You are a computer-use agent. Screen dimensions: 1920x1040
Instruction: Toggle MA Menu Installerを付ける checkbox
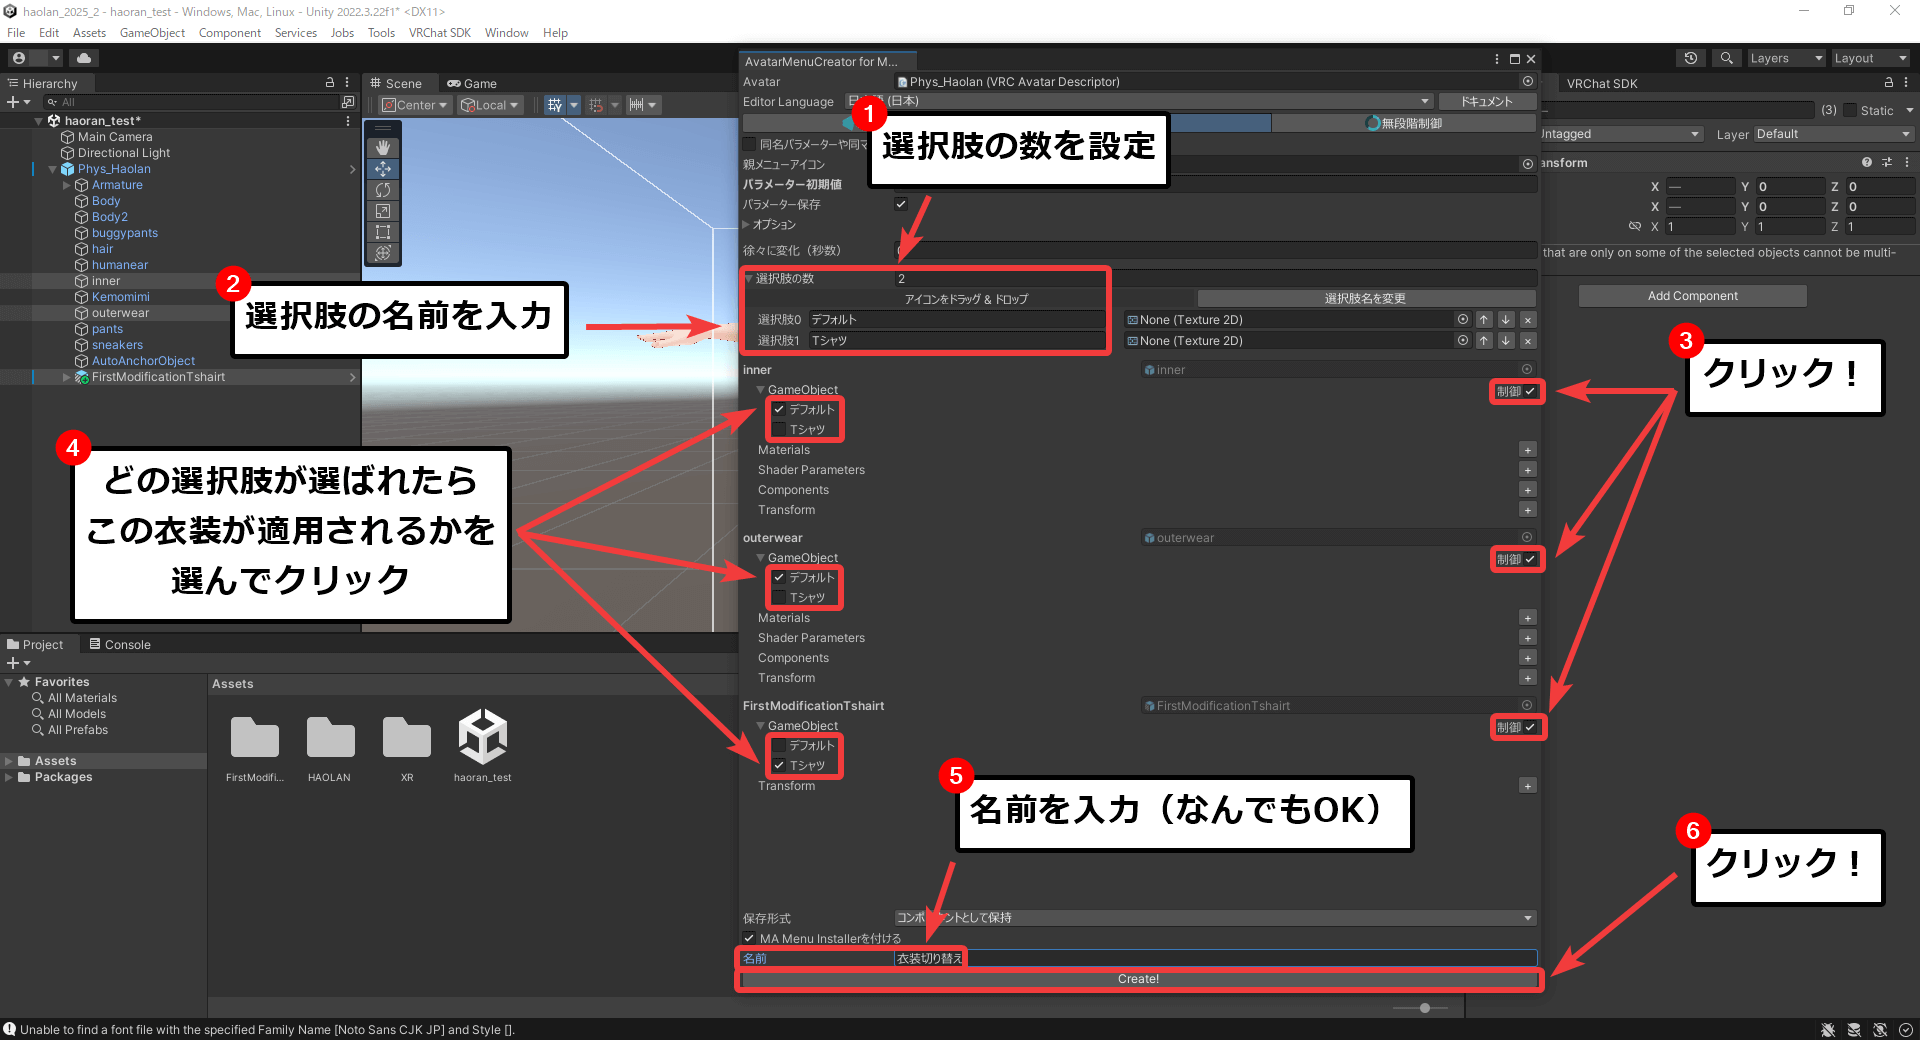749,938
